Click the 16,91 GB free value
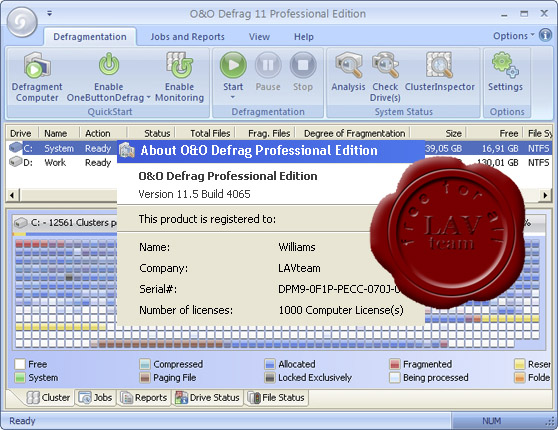Screen dimensions: 558x430 tap(500, 148)
